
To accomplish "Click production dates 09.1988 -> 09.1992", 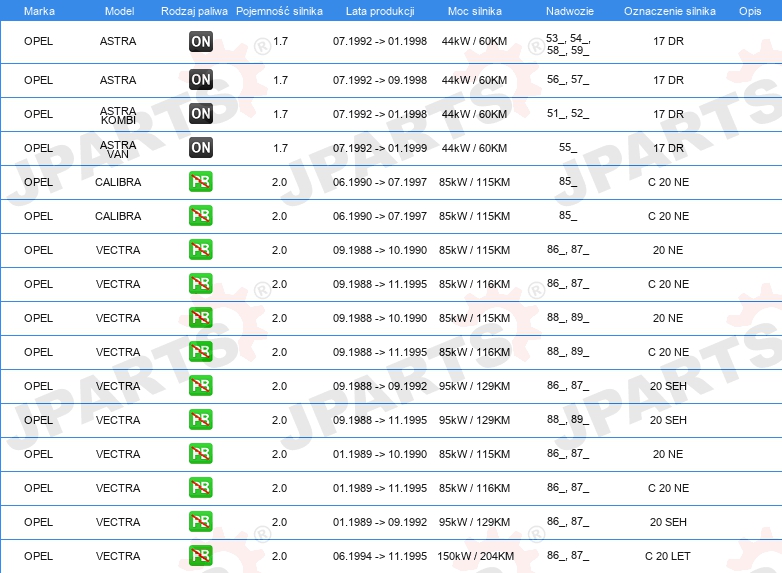I will [x=380, y=386].
